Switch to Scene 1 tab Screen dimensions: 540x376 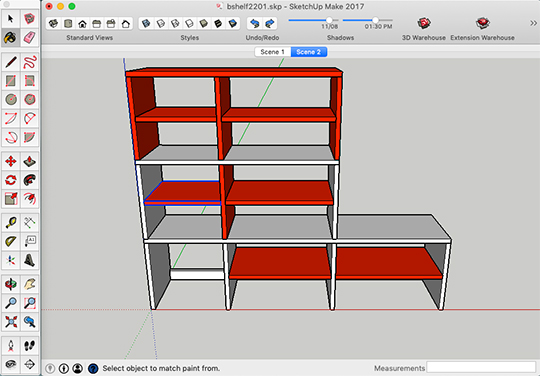273,52
